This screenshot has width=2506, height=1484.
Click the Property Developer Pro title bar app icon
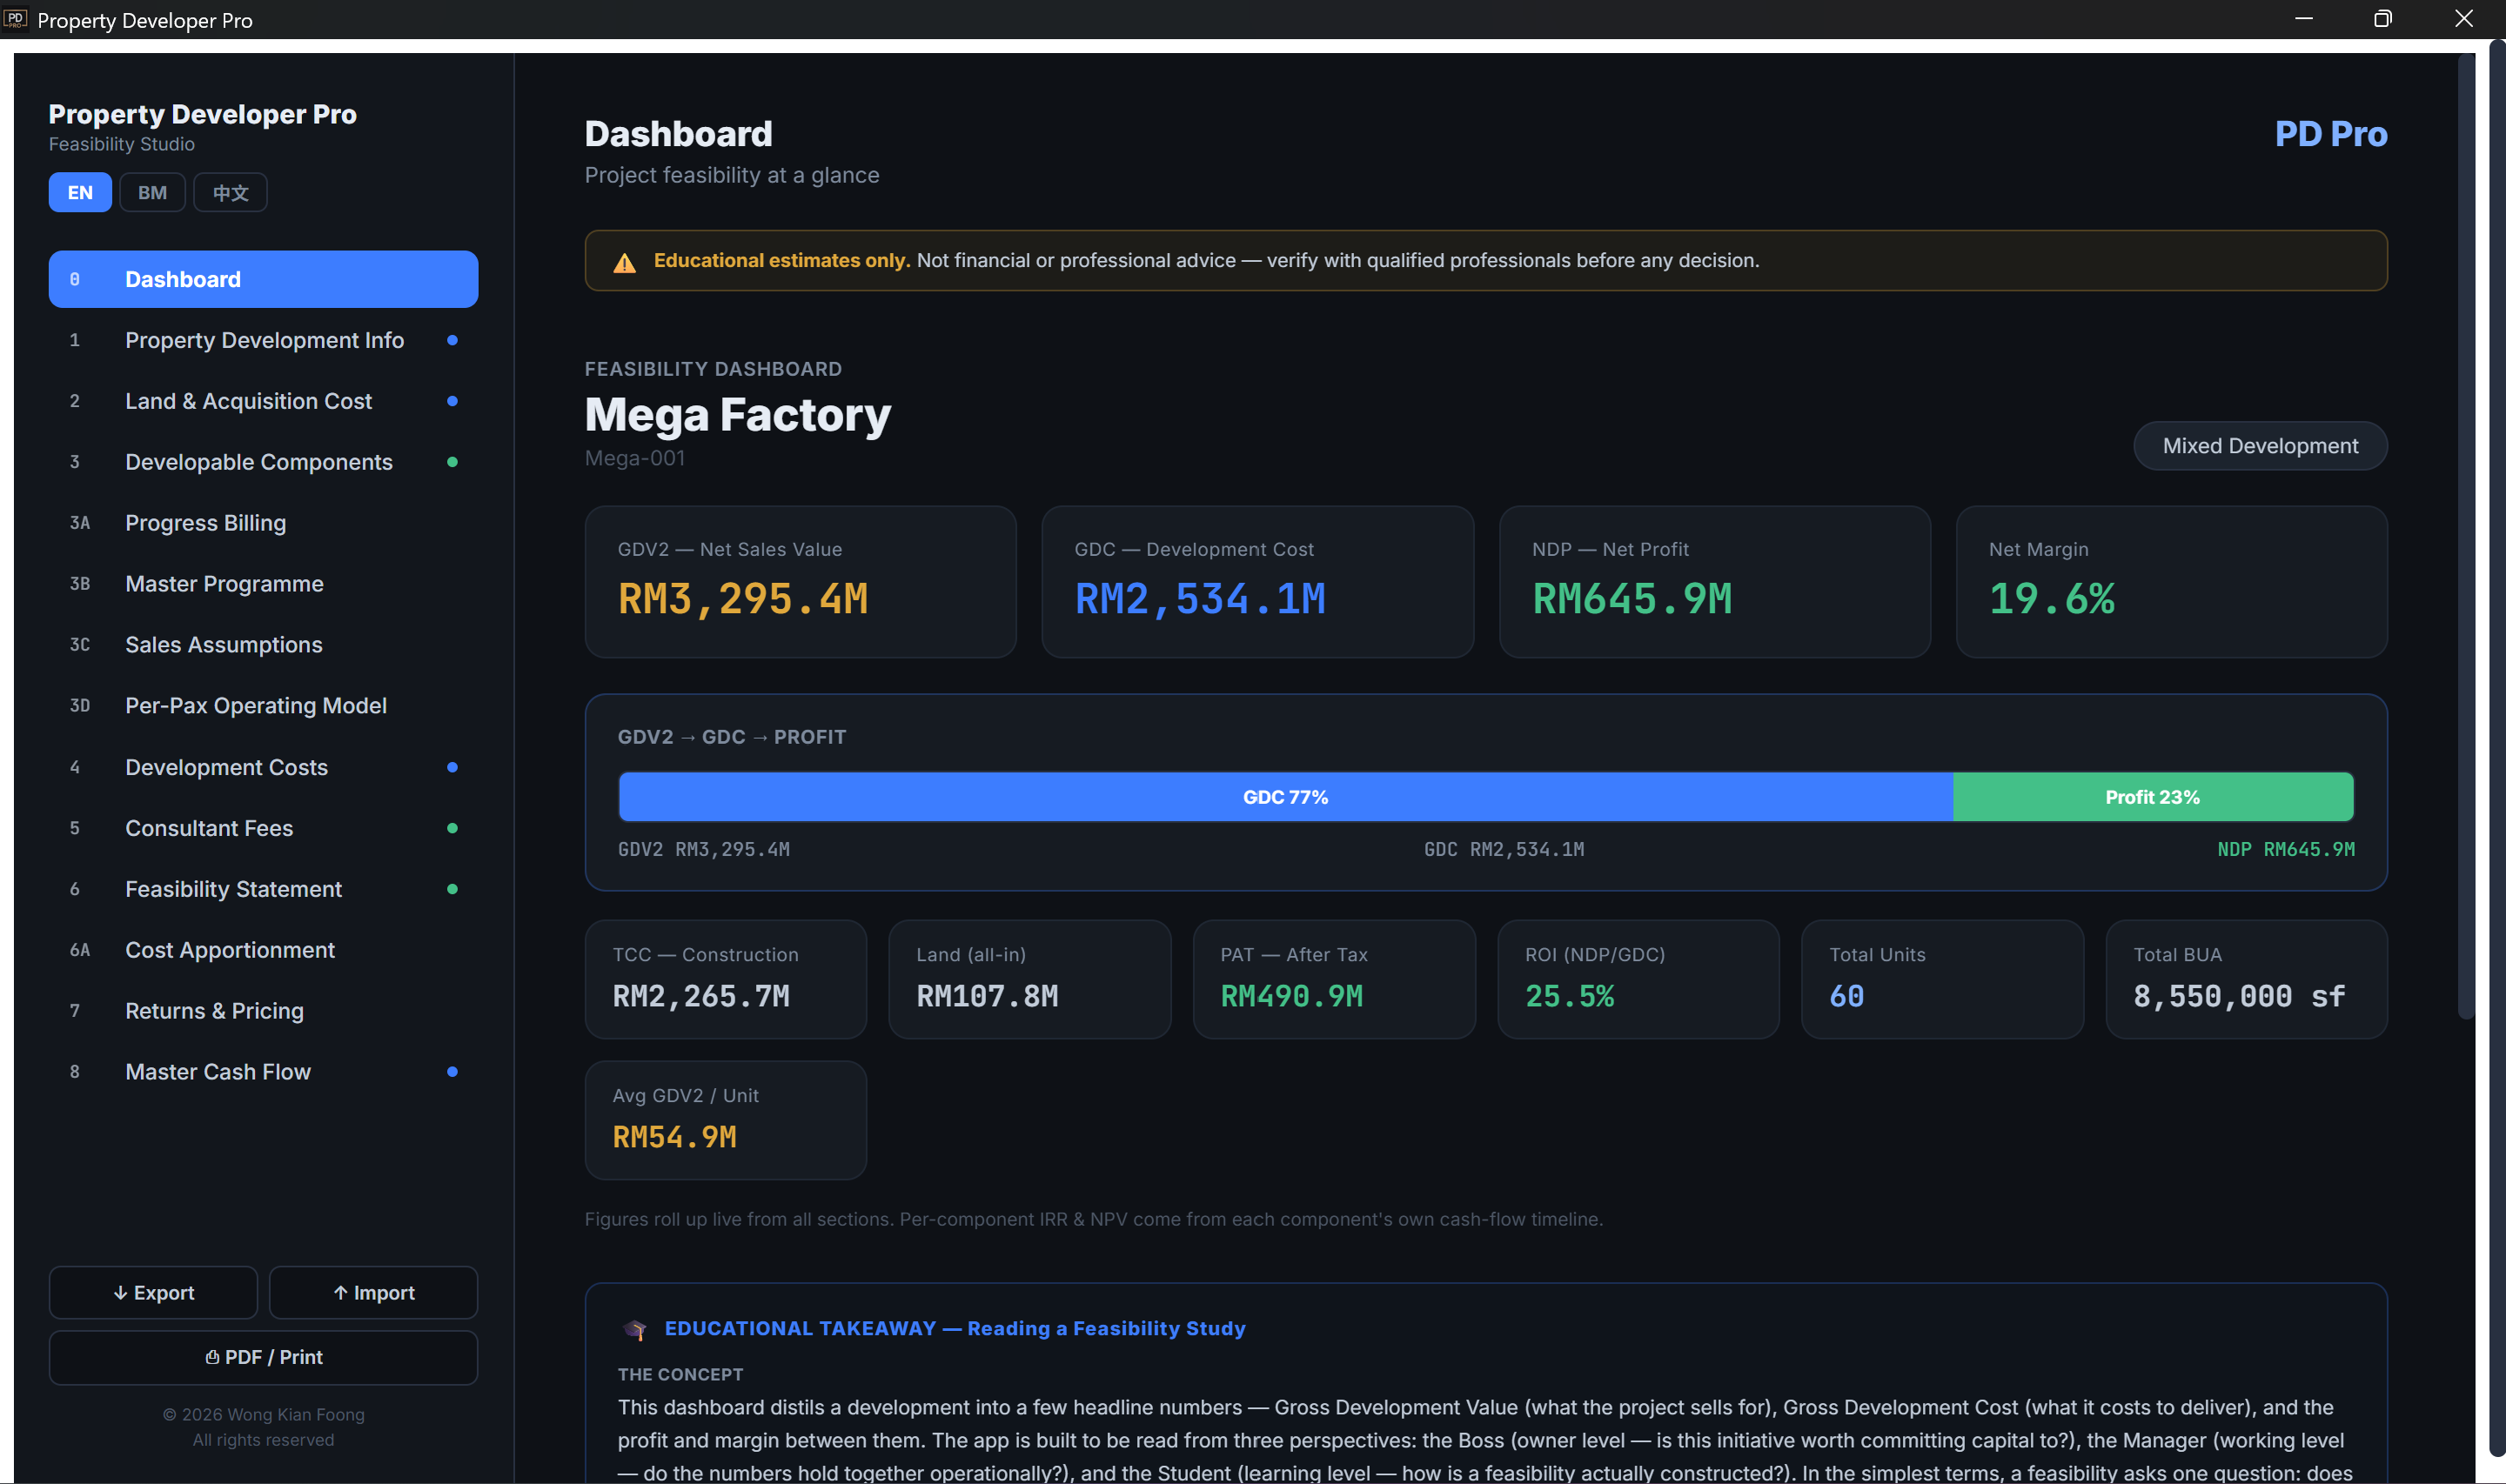click(15, 19)
